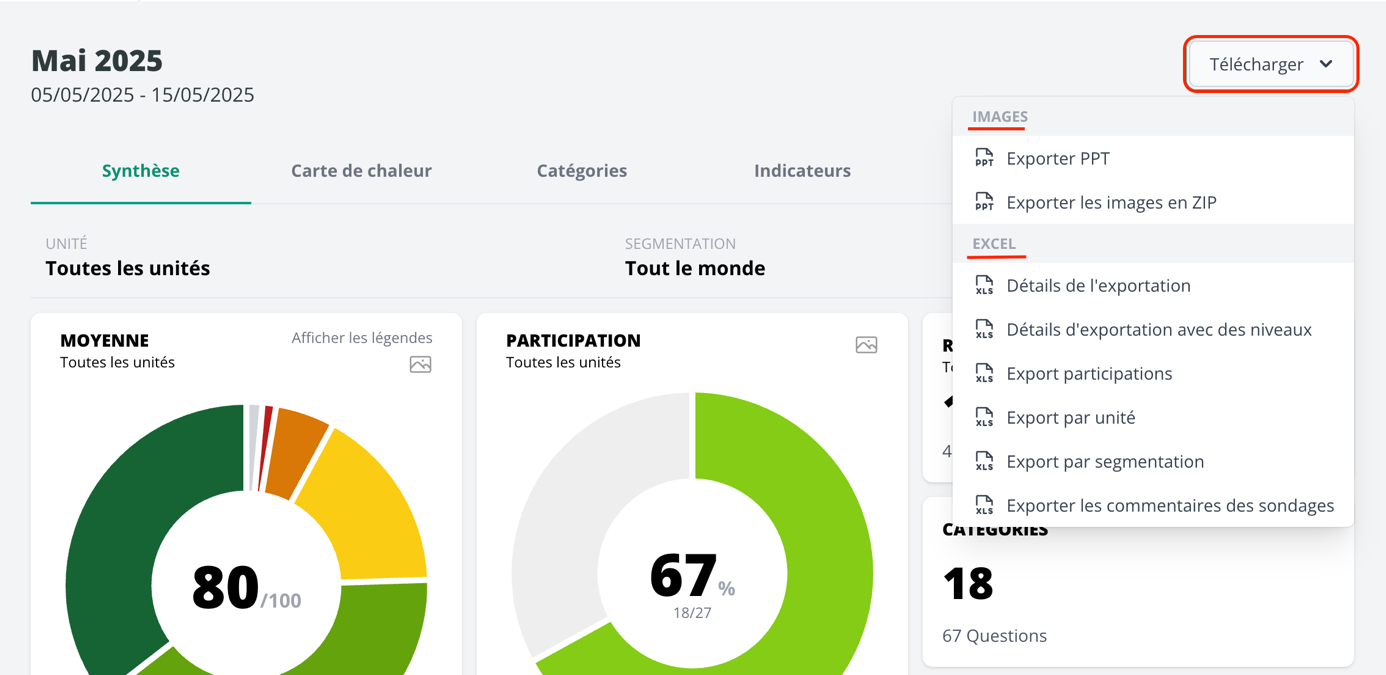
Task: Switch to the Synthèse tab
Action: point(141,171)
